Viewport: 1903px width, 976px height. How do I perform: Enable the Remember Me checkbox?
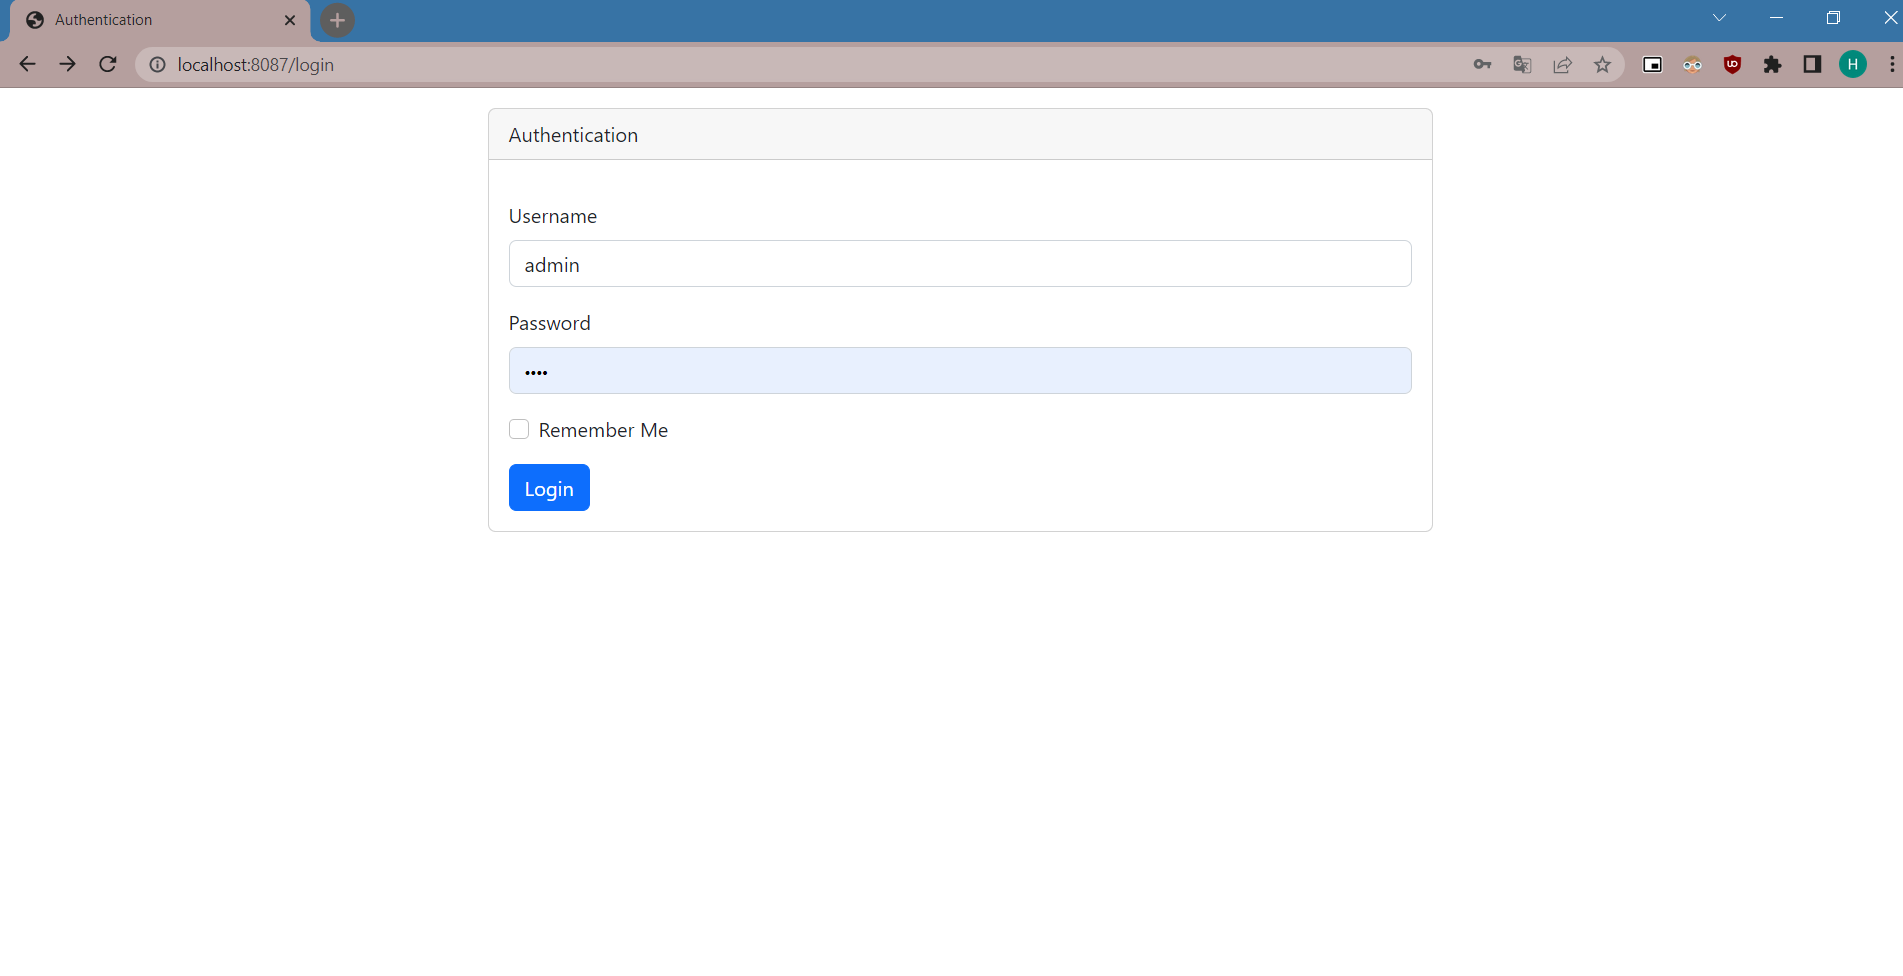519,428
